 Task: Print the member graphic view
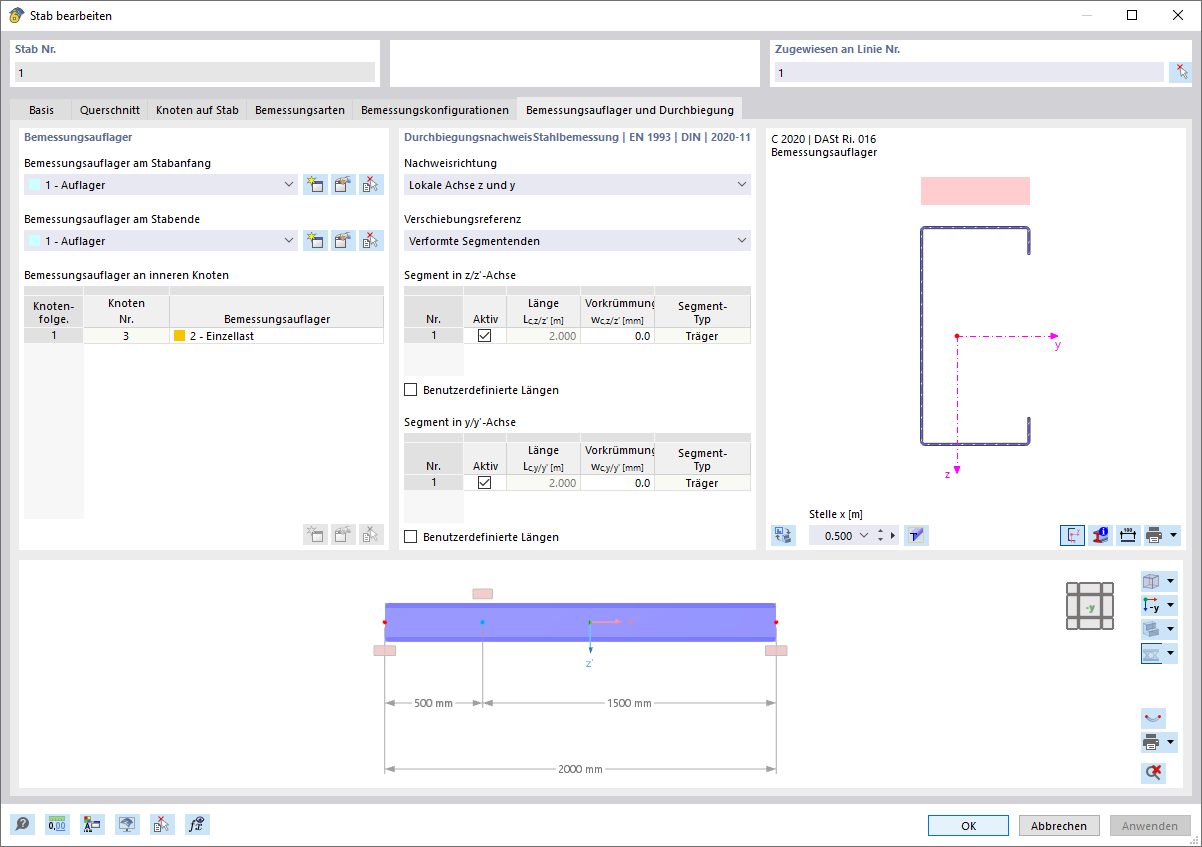[x=1152, y=742]
